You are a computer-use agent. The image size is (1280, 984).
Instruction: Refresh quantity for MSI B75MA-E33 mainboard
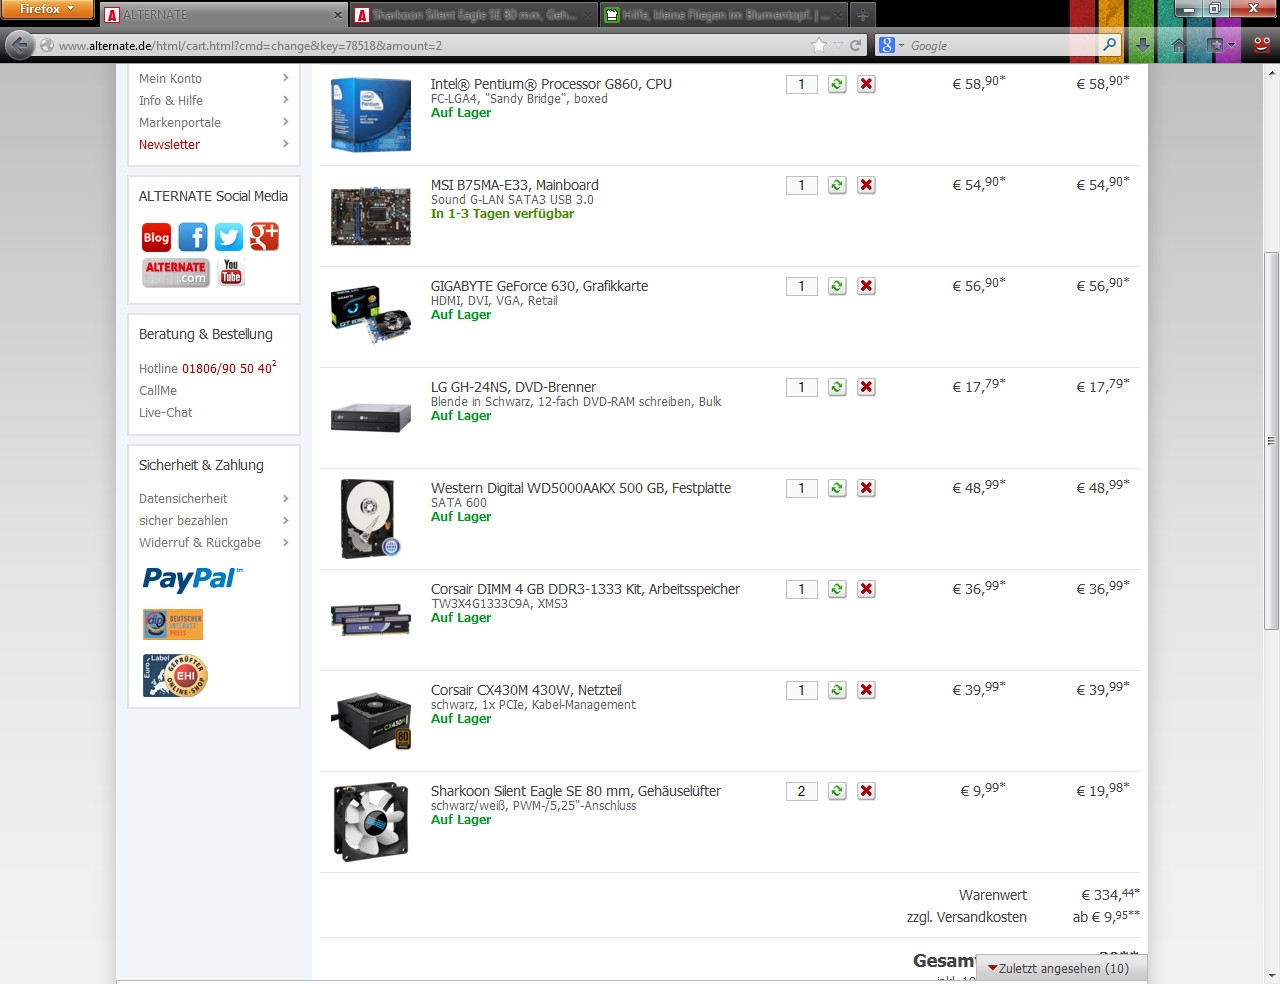[837, 185]
